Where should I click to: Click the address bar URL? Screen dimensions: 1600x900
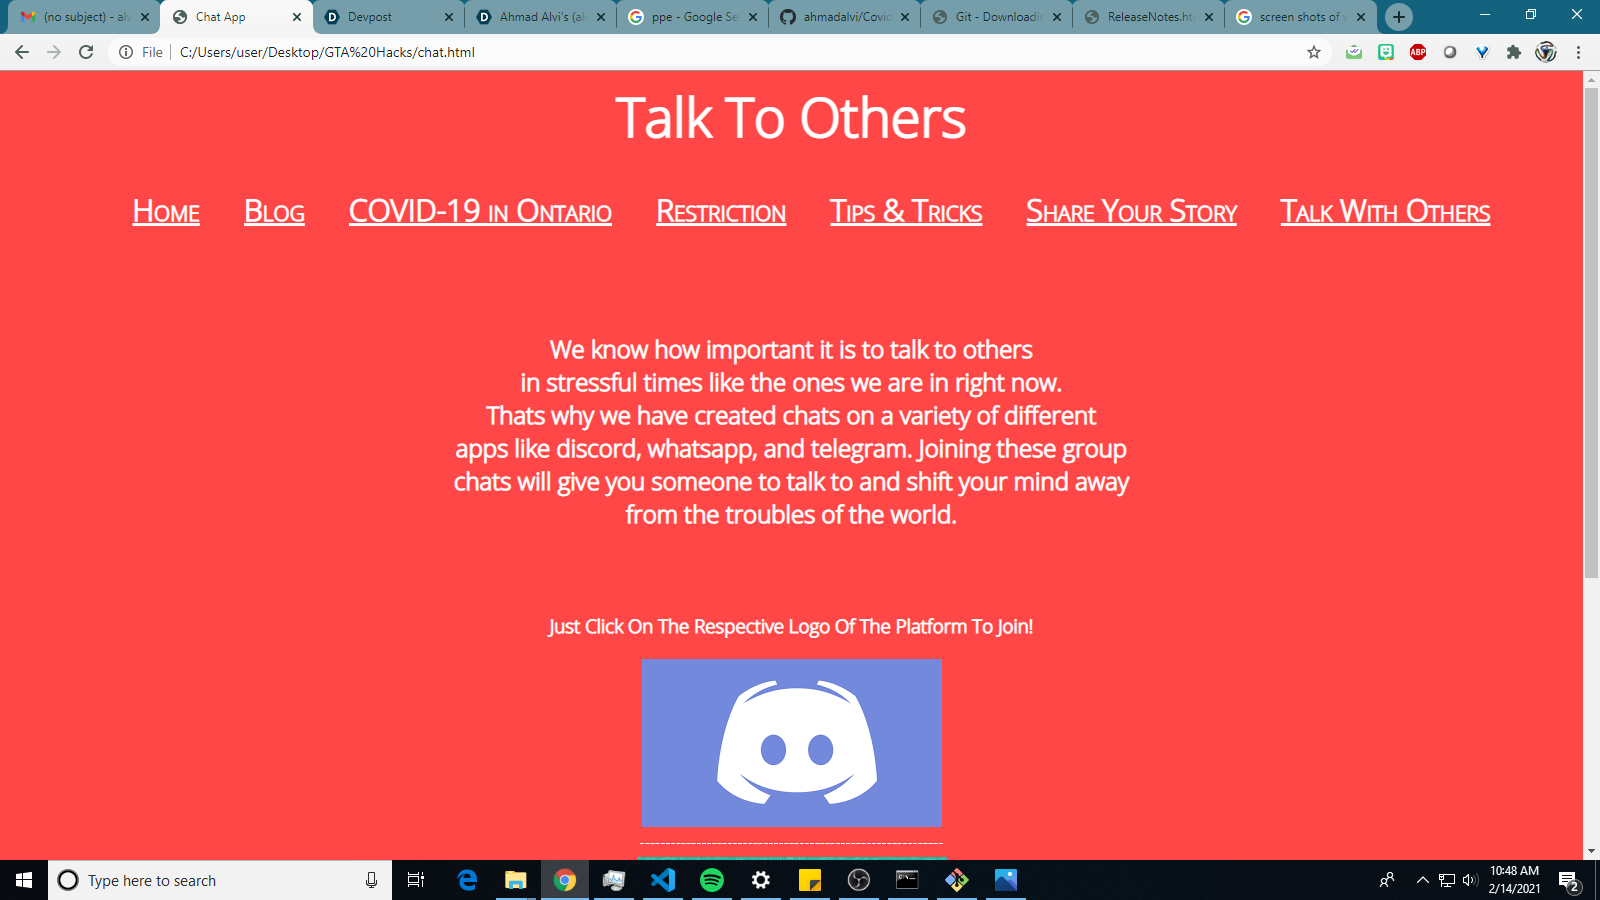point(327,52)
